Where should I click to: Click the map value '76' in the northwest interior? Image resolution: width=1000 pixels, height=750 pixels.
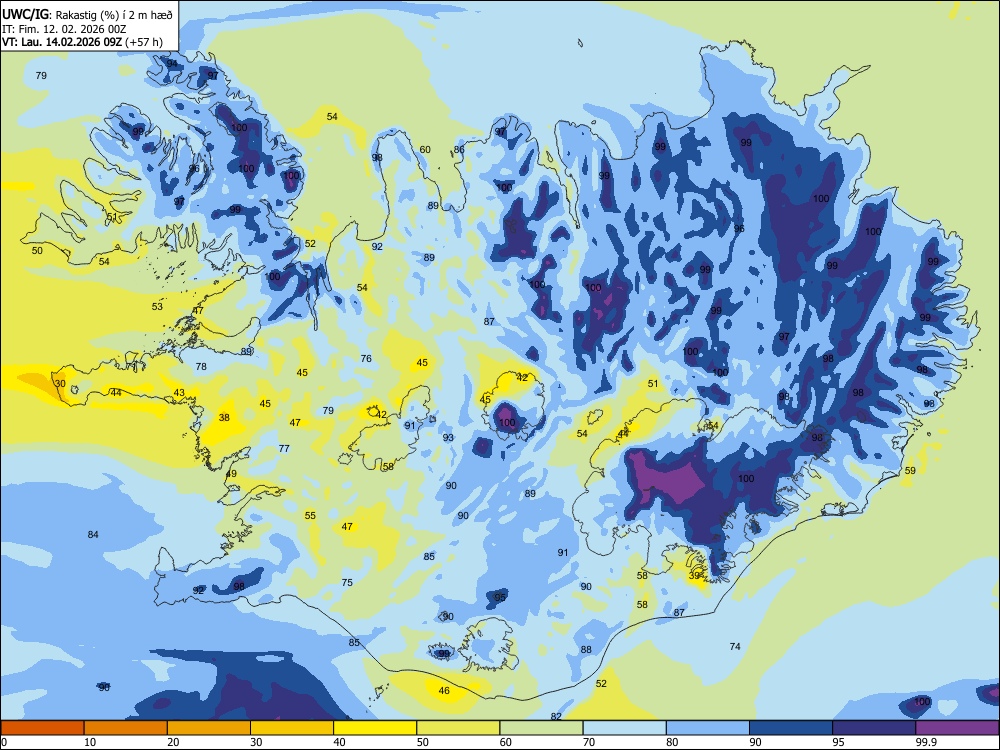[366, 358]
